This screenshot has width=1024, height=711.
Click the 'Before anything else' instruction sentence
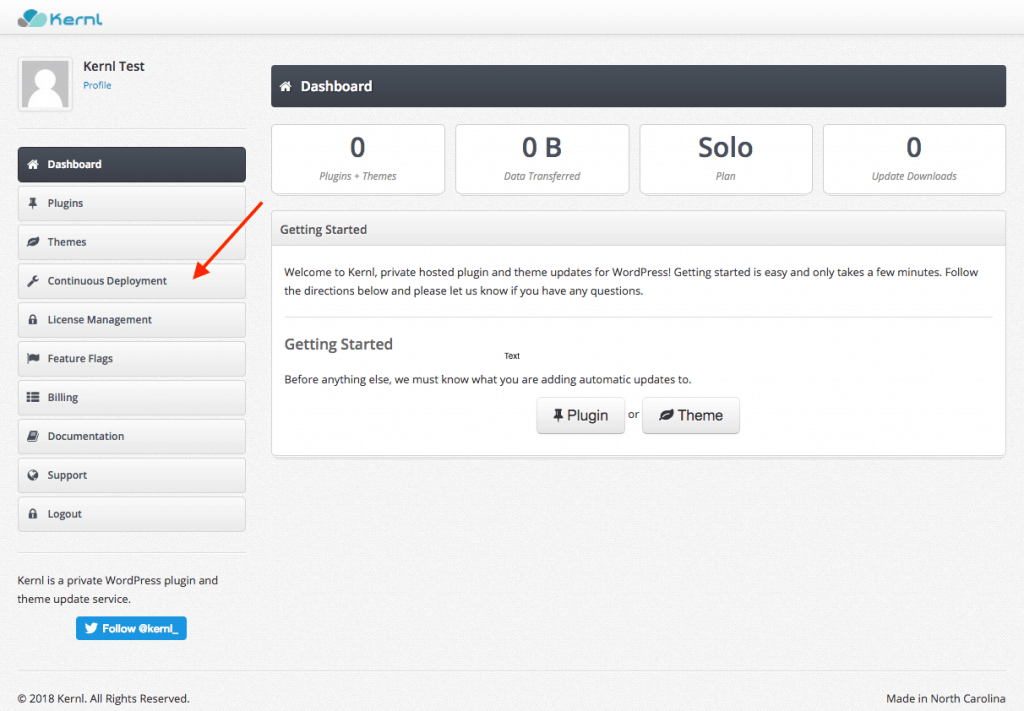pyautogui.click(x=488, y=379)
